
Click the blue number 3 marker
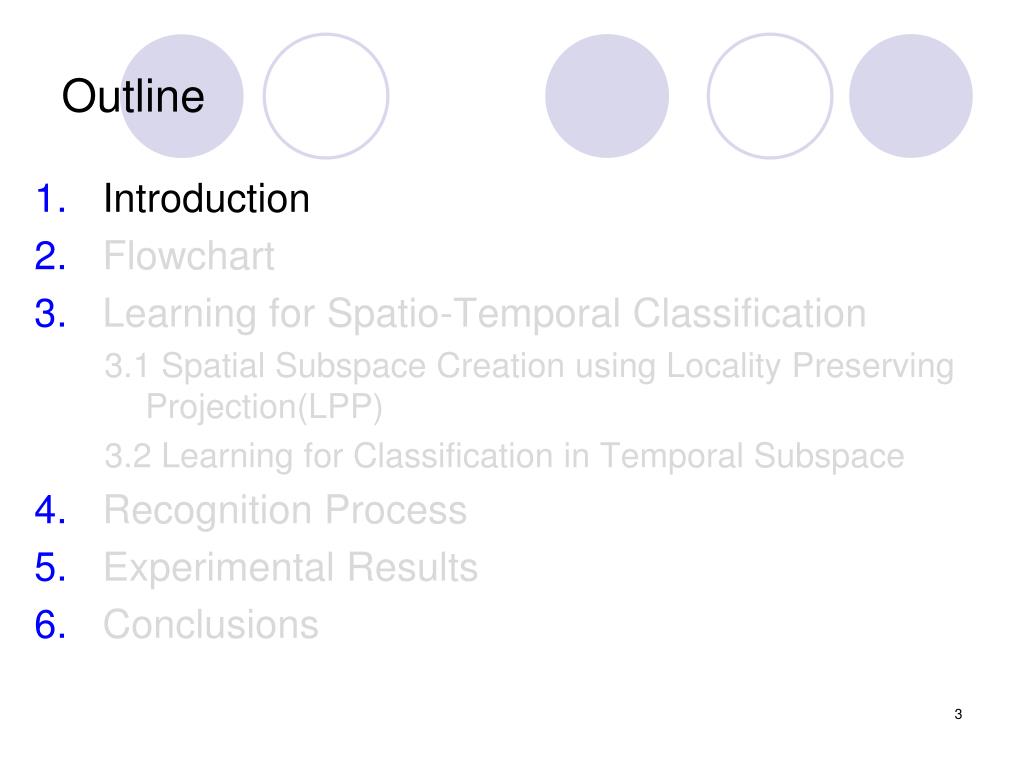click(x=50, y=313)
